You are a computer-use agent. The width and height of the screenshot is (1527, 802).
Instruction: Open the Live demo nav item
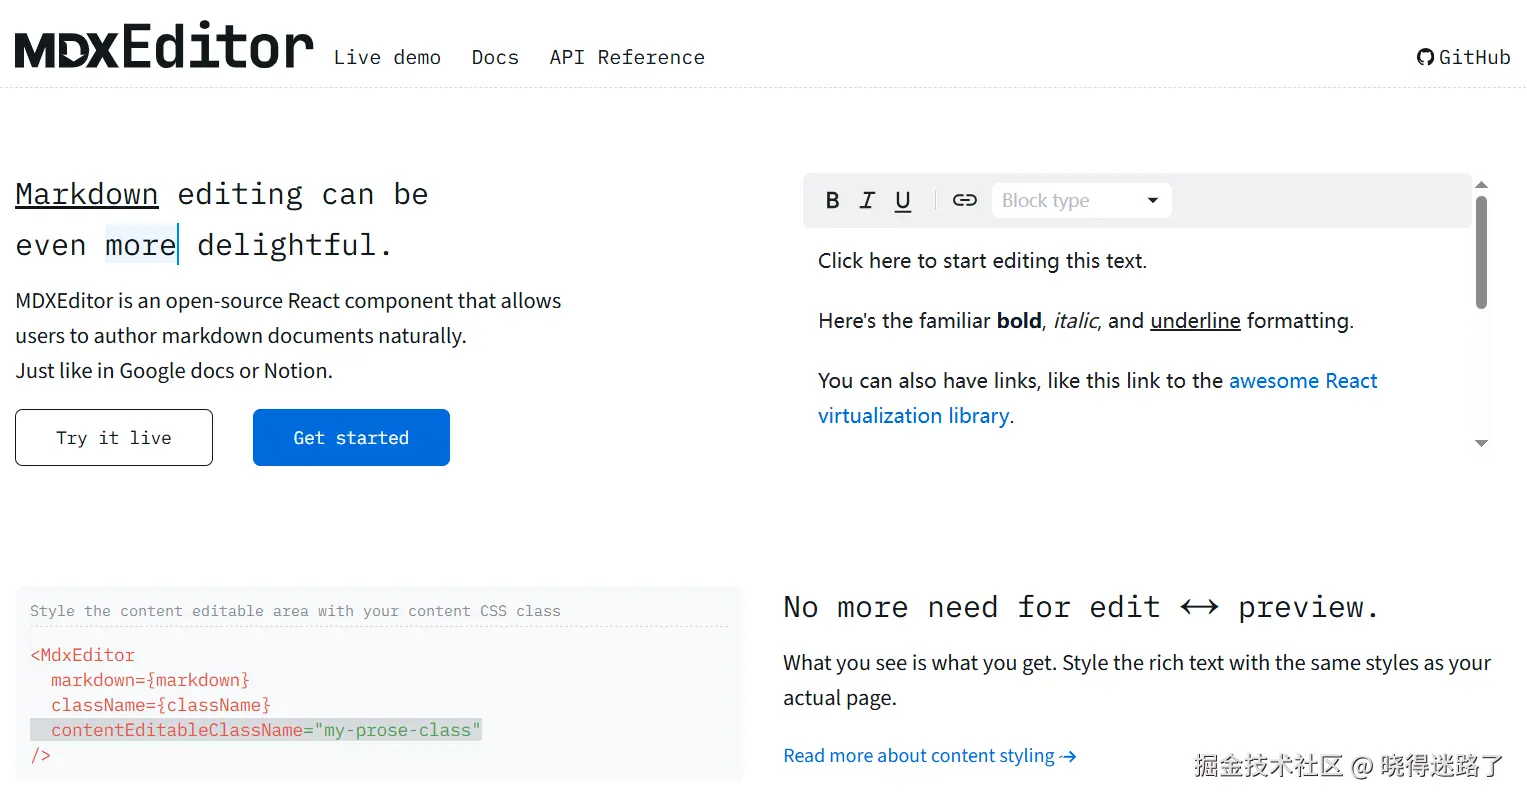[x=387, y=58]
